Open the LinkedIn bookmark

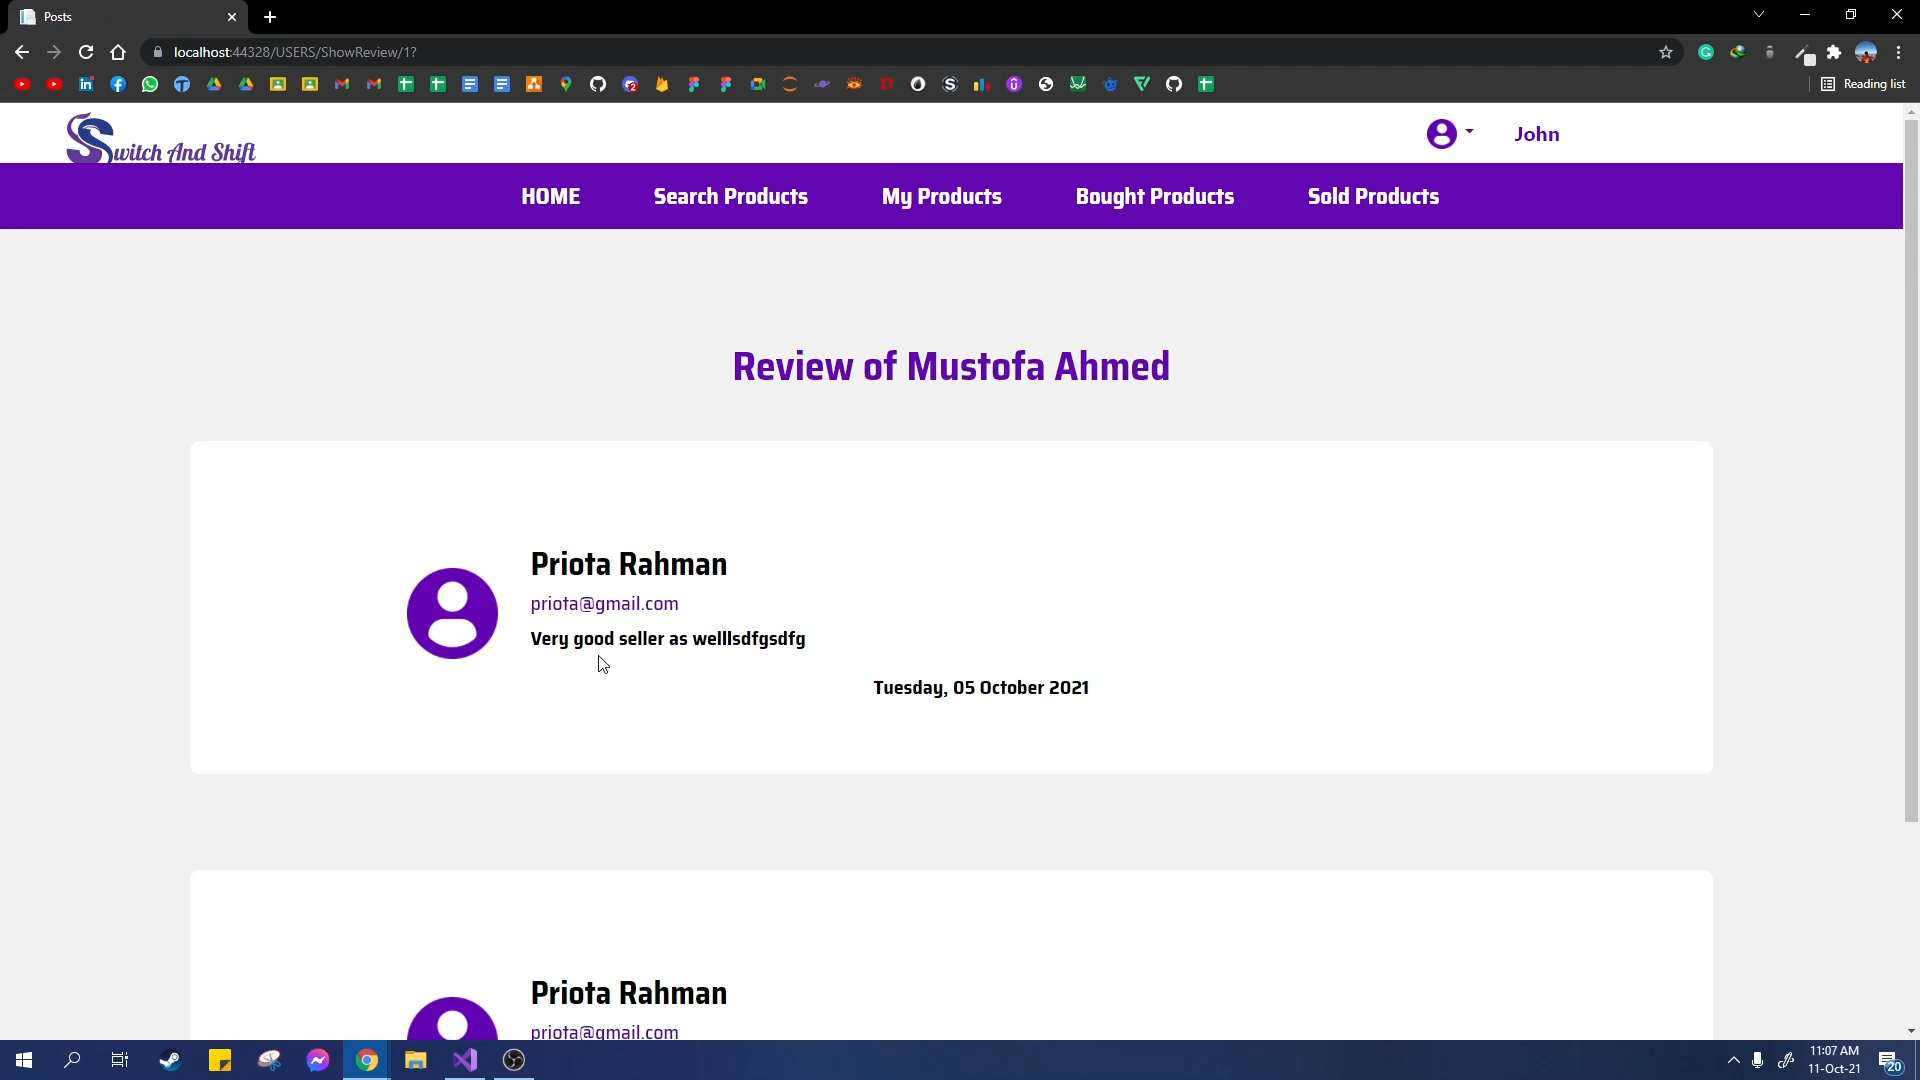click(86, 84)
